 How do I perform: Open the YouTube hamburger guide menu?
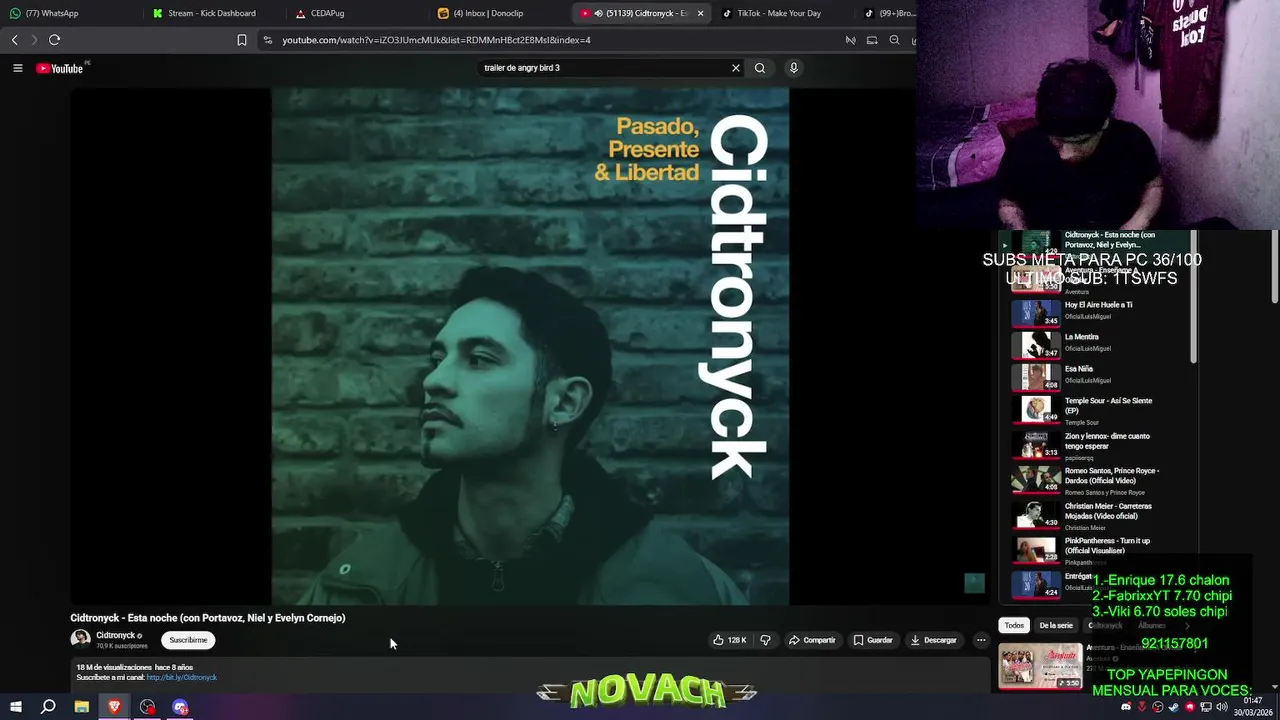click(17, 68)
